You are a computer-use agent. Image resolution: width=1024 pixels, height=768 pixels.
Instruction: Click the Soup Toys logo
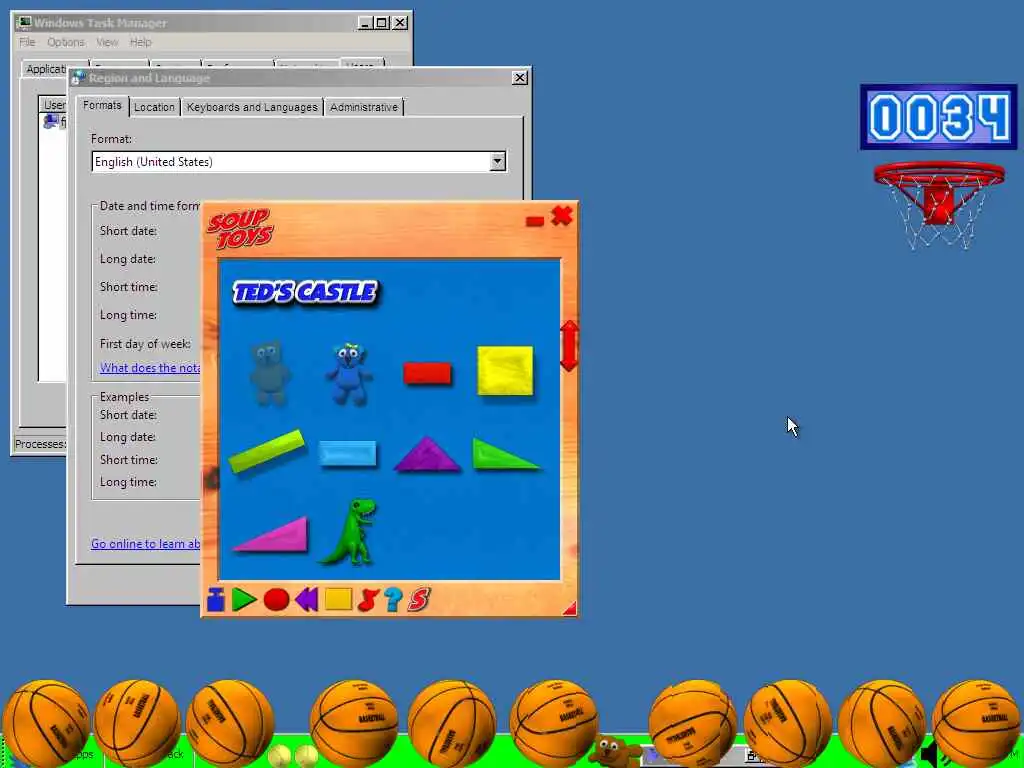[x=240, y=229]
